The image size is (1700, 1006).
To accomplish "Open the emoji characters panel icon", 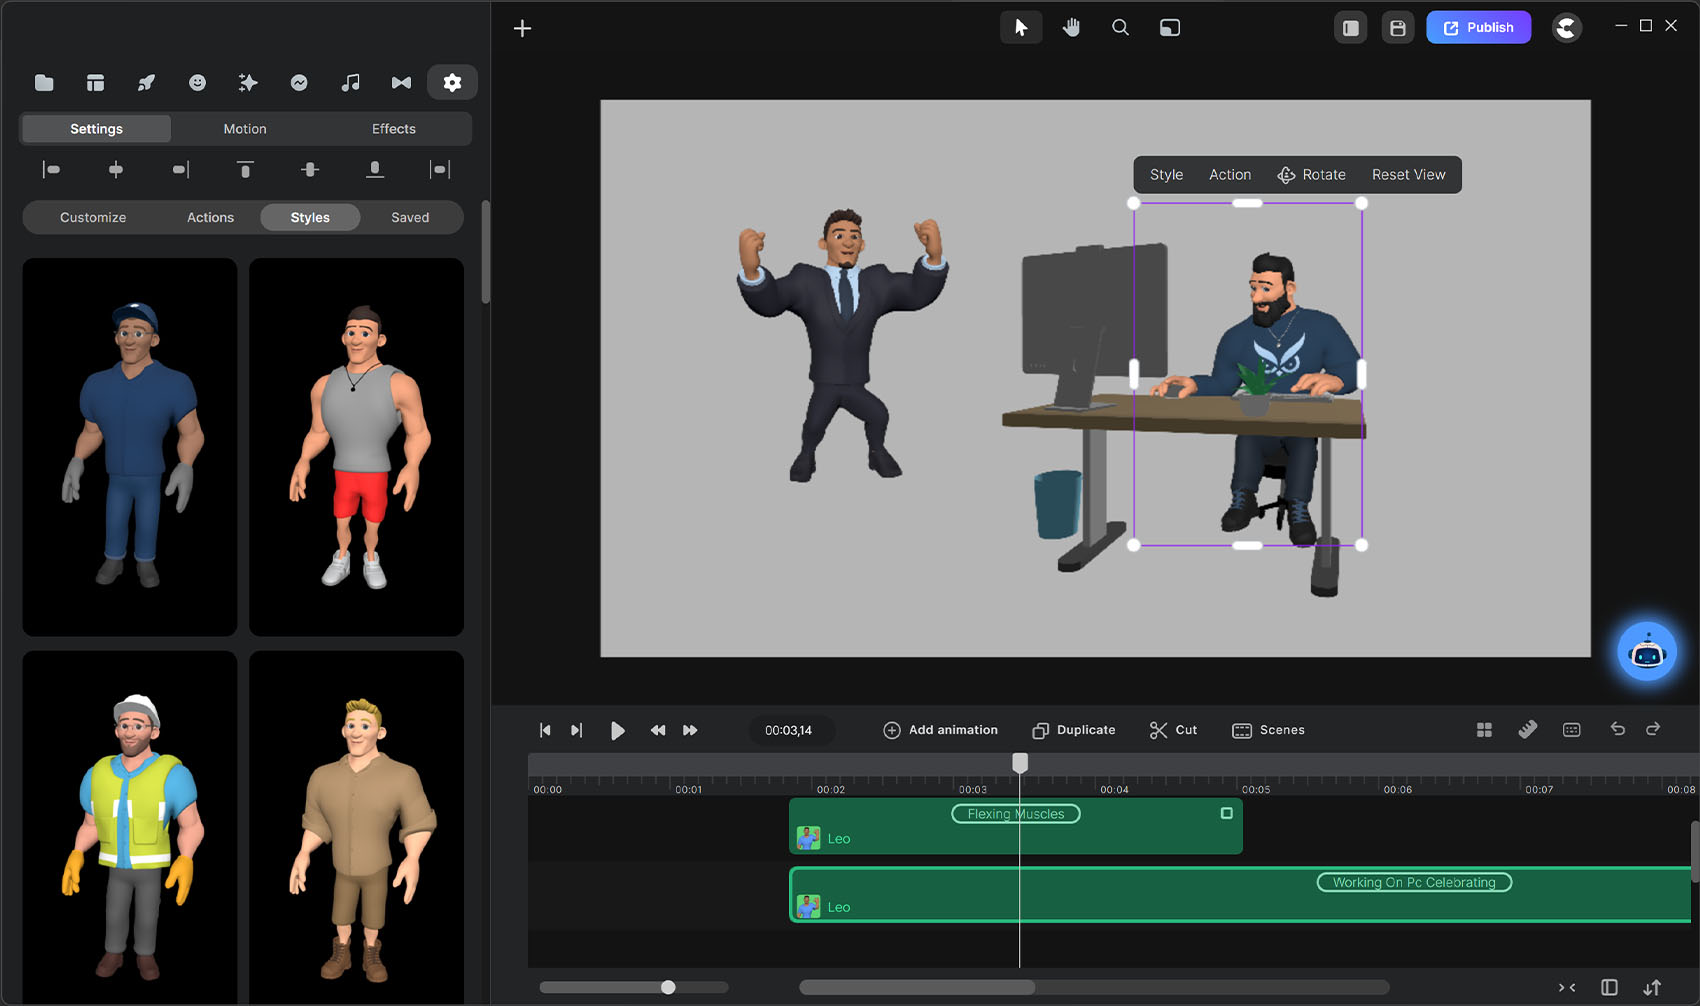I will (197, 83).
